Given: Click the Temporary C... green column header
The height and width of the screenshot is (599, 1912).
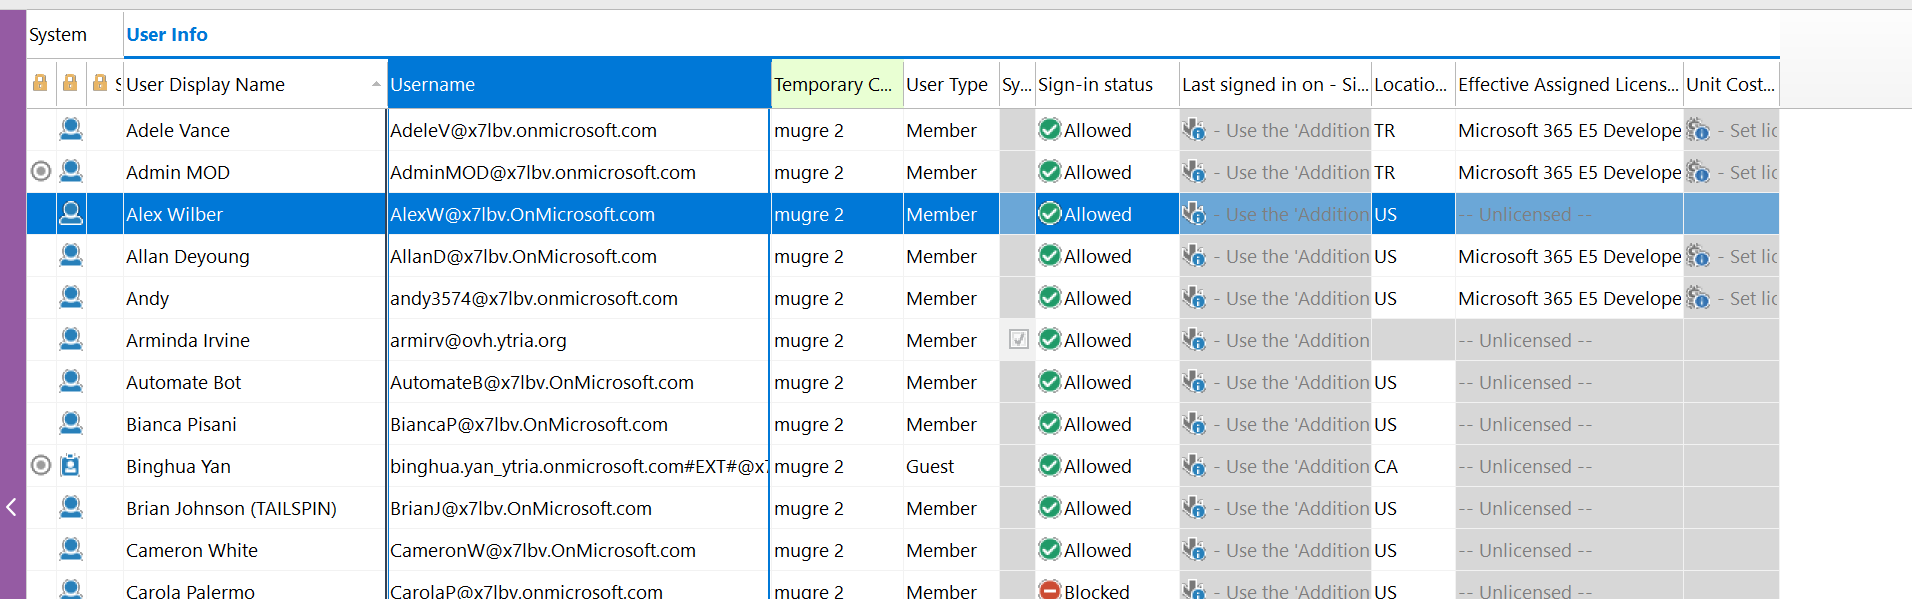Looking at the screenshot, I should click(x=835, y=85).
